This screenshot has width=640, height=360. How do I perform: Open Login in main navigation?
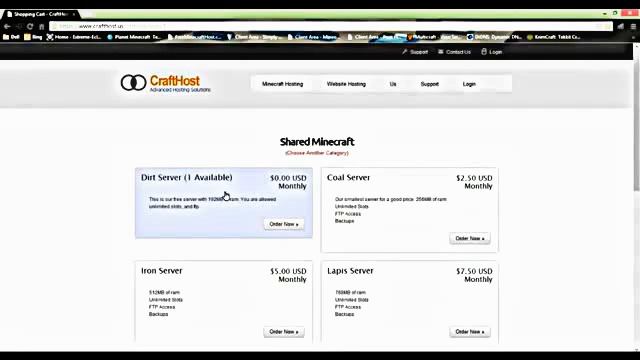(469, 84)
